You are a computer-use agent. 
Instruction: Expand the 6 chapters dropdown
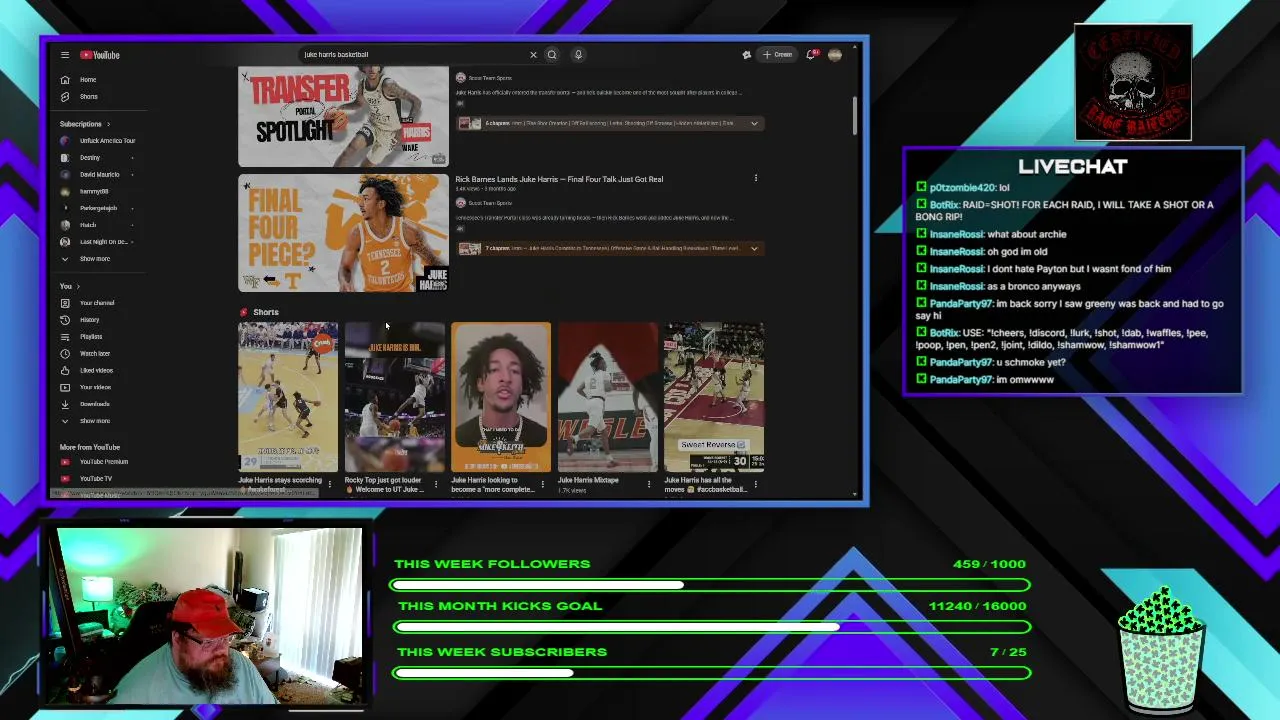point(610,124)
